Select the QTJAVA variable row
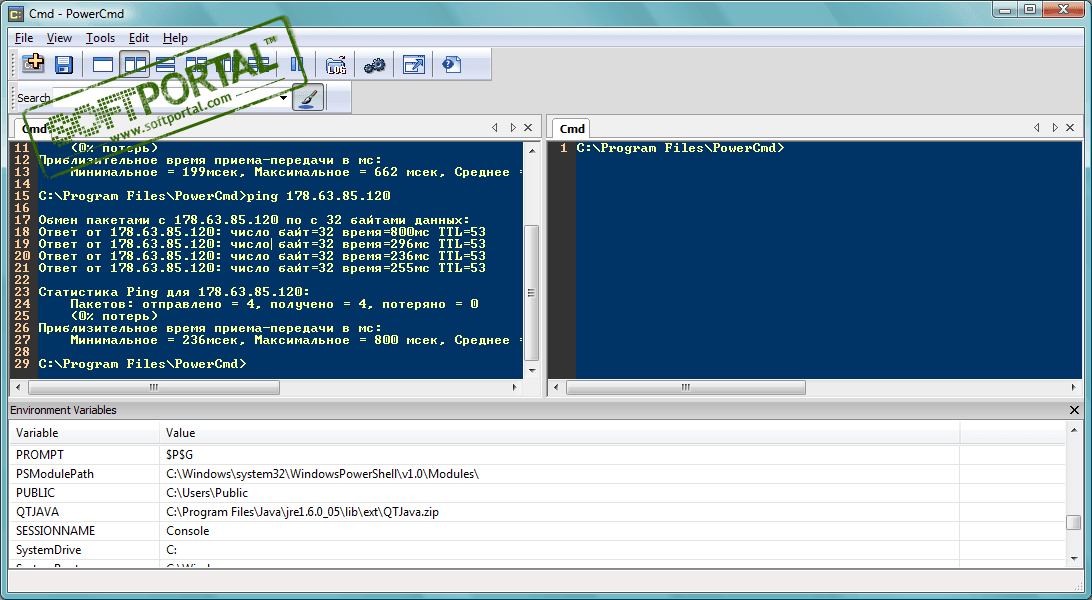 (x=537, y=512)
